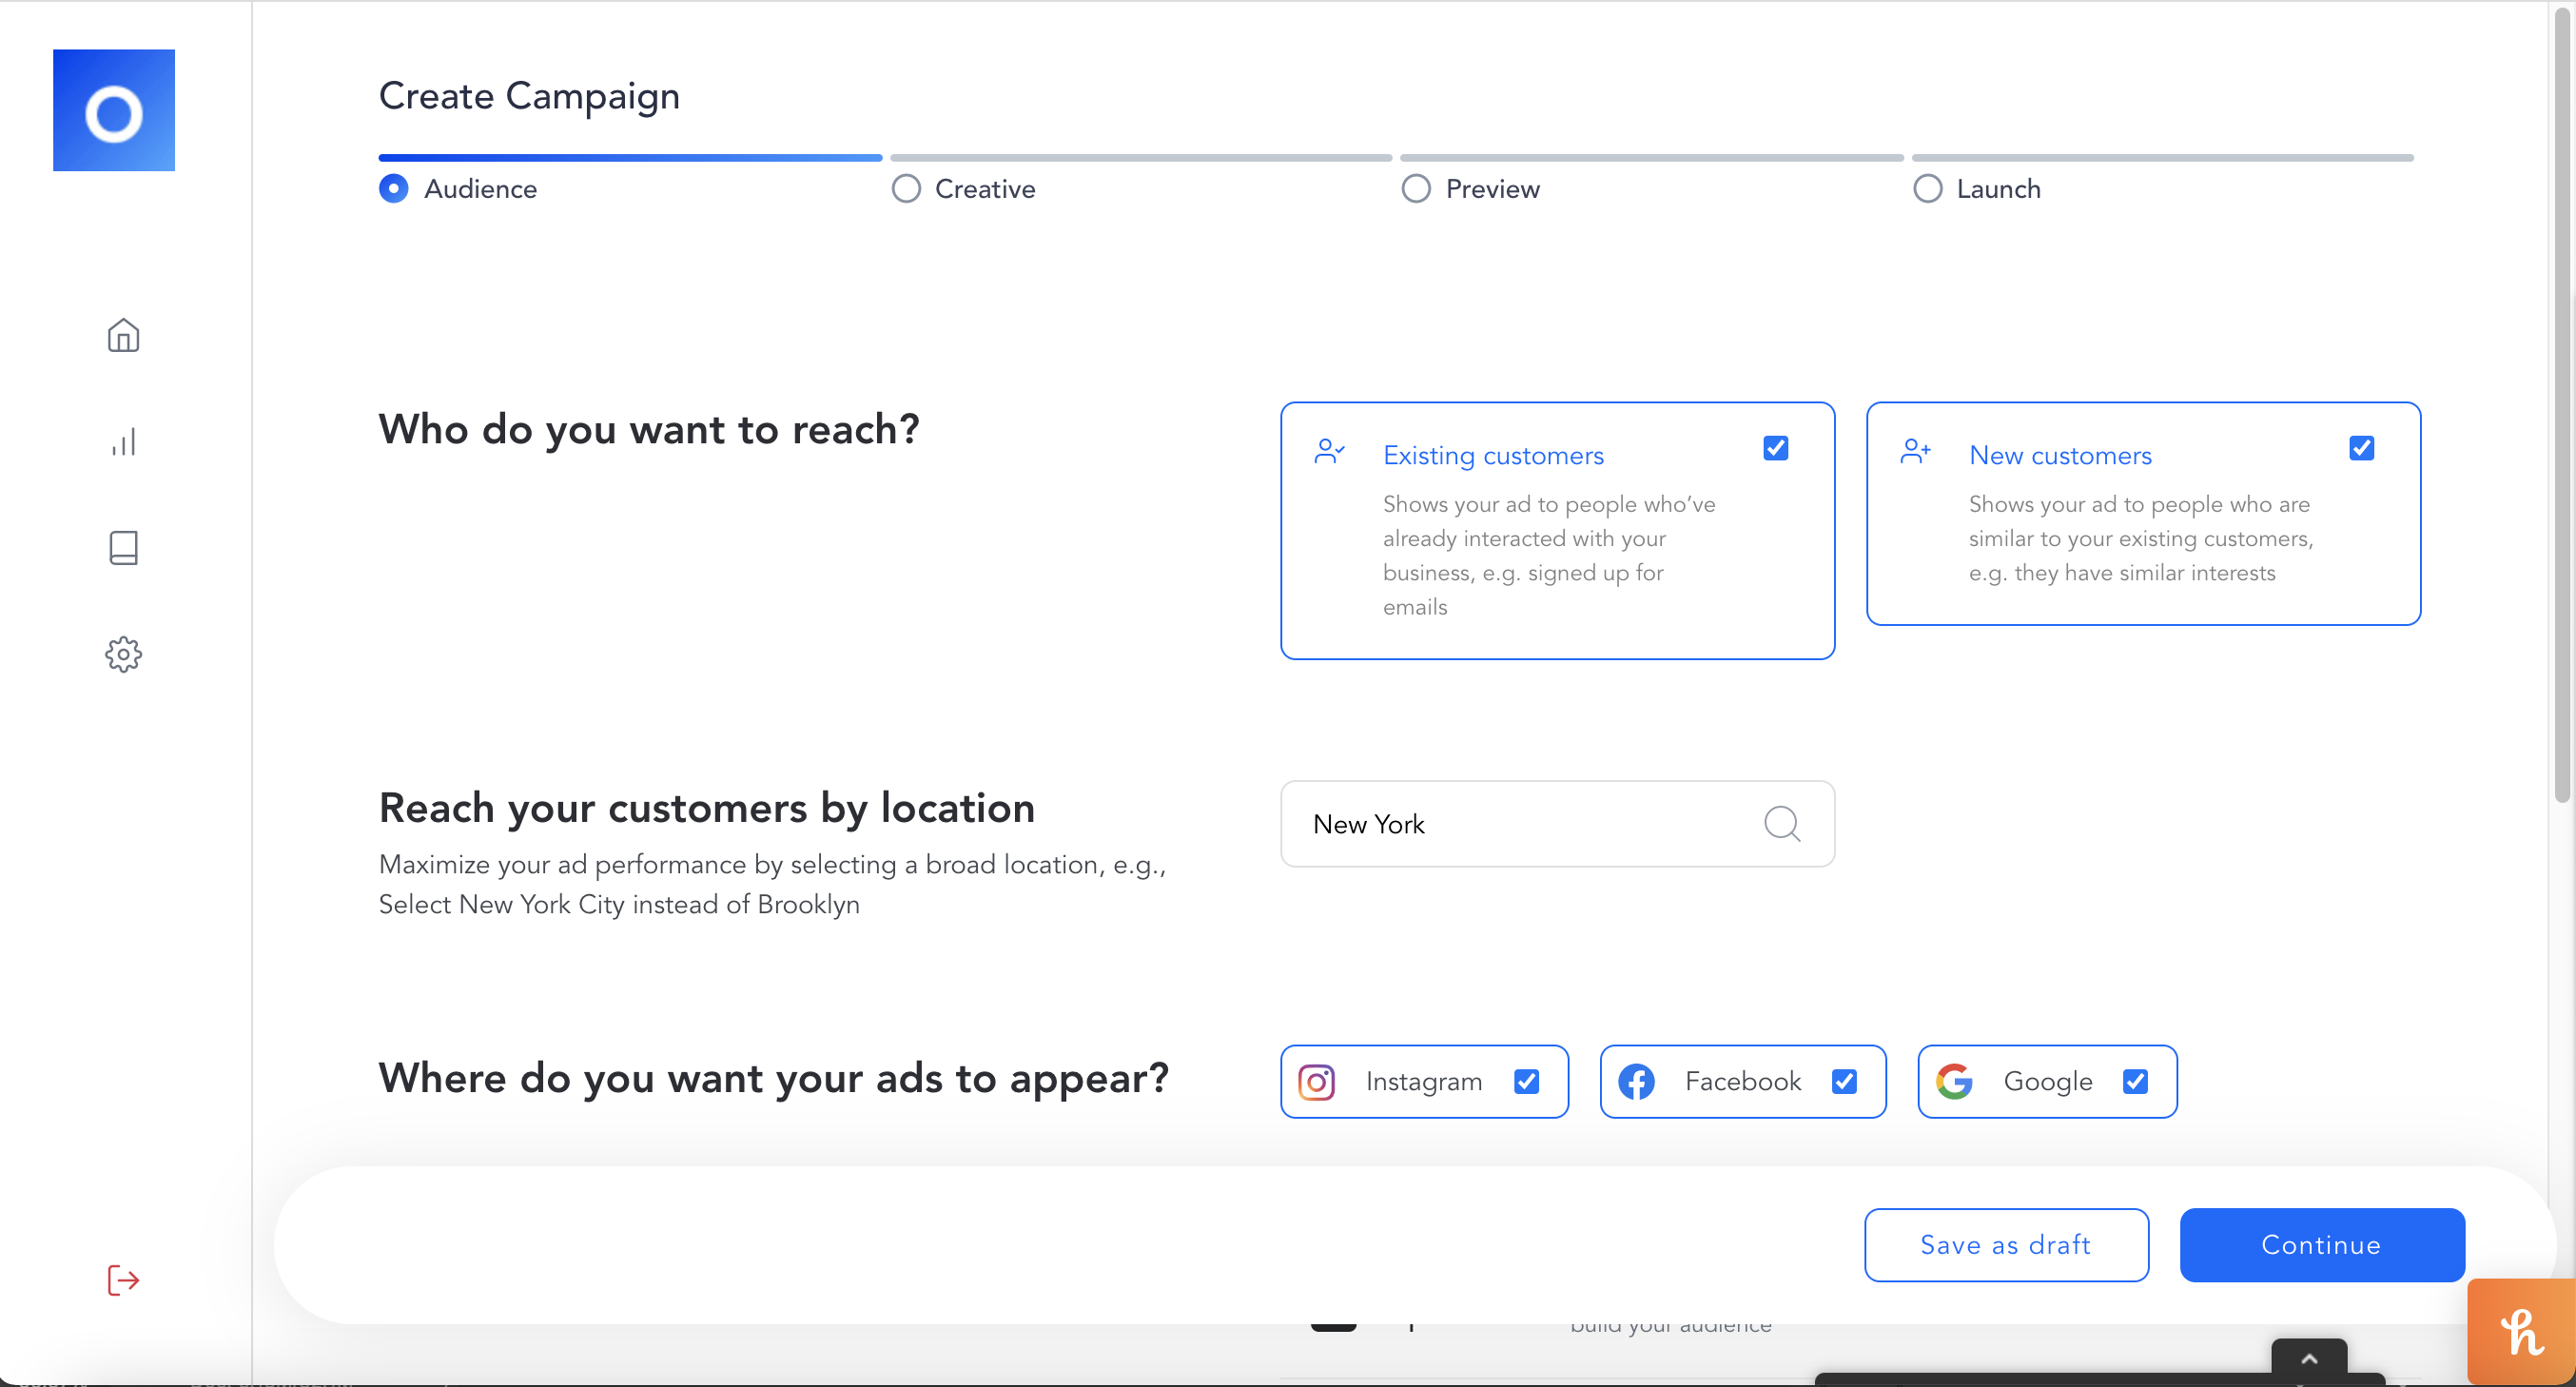Select the Preview step radio button
The width and height of the screenshot is (2576, 1387).
(1415, 189)
